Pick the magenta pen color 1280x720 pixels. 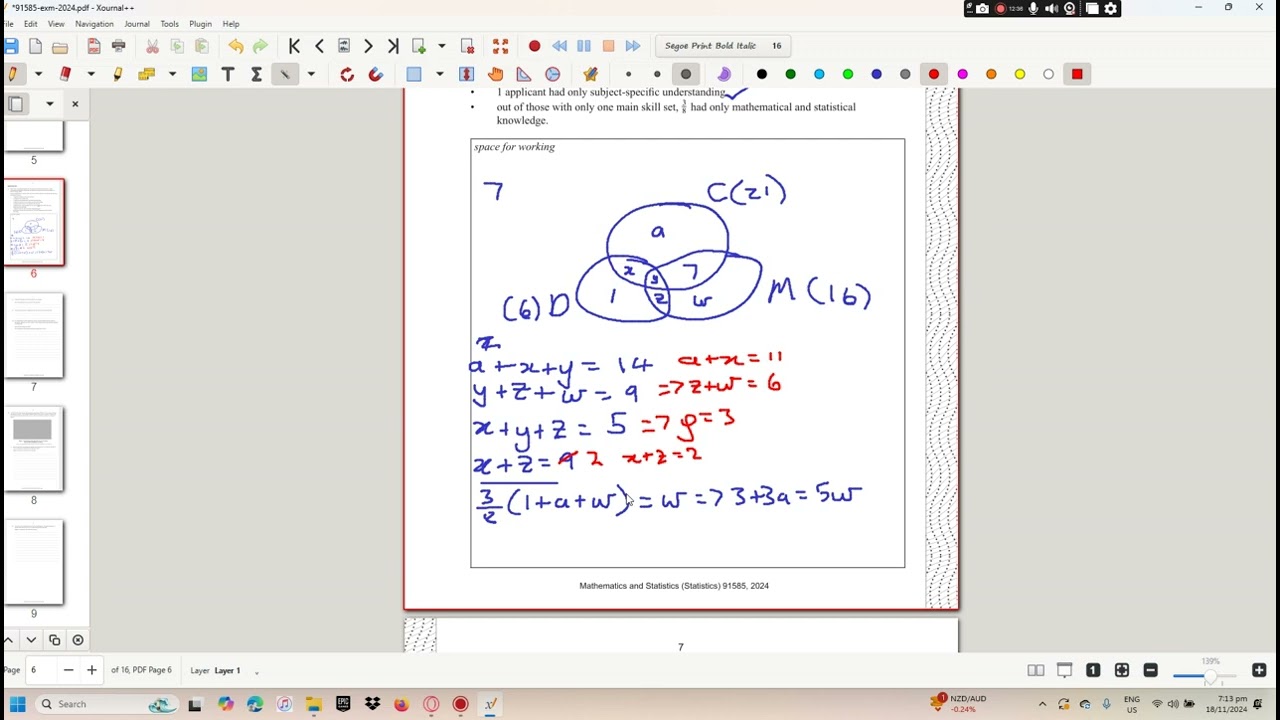pos(962,74)
